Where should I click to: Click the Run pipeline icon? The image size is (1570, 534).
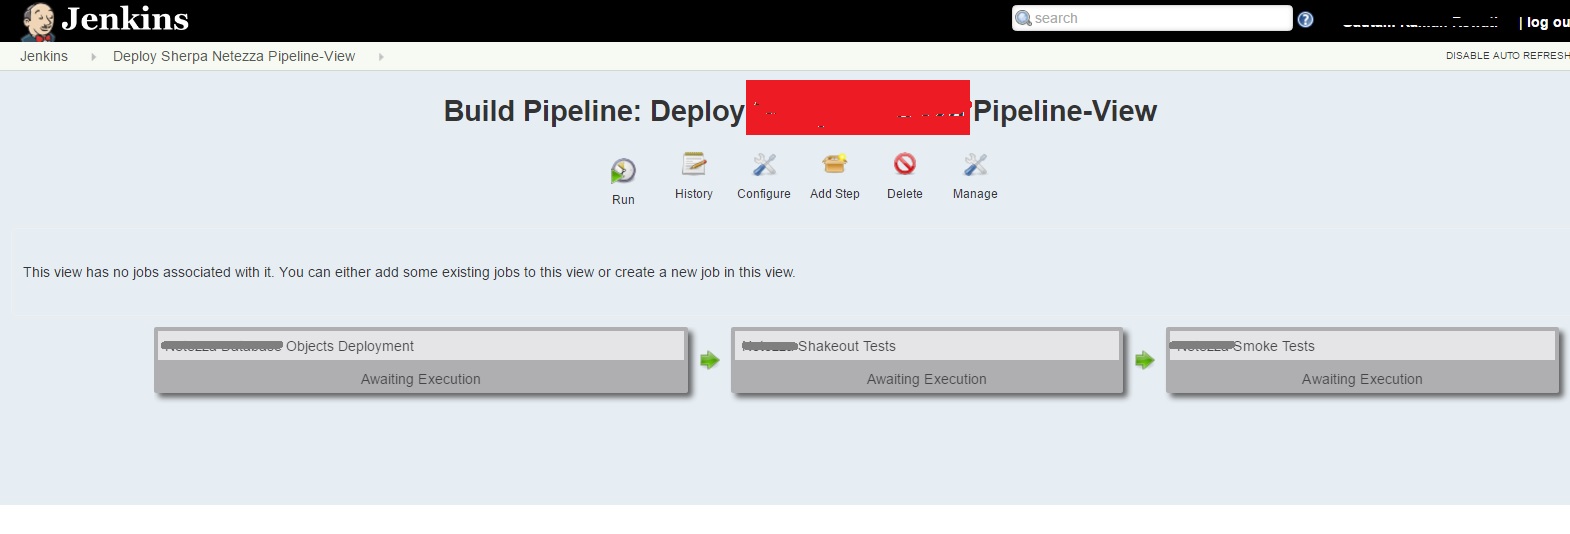coord(623,172)
